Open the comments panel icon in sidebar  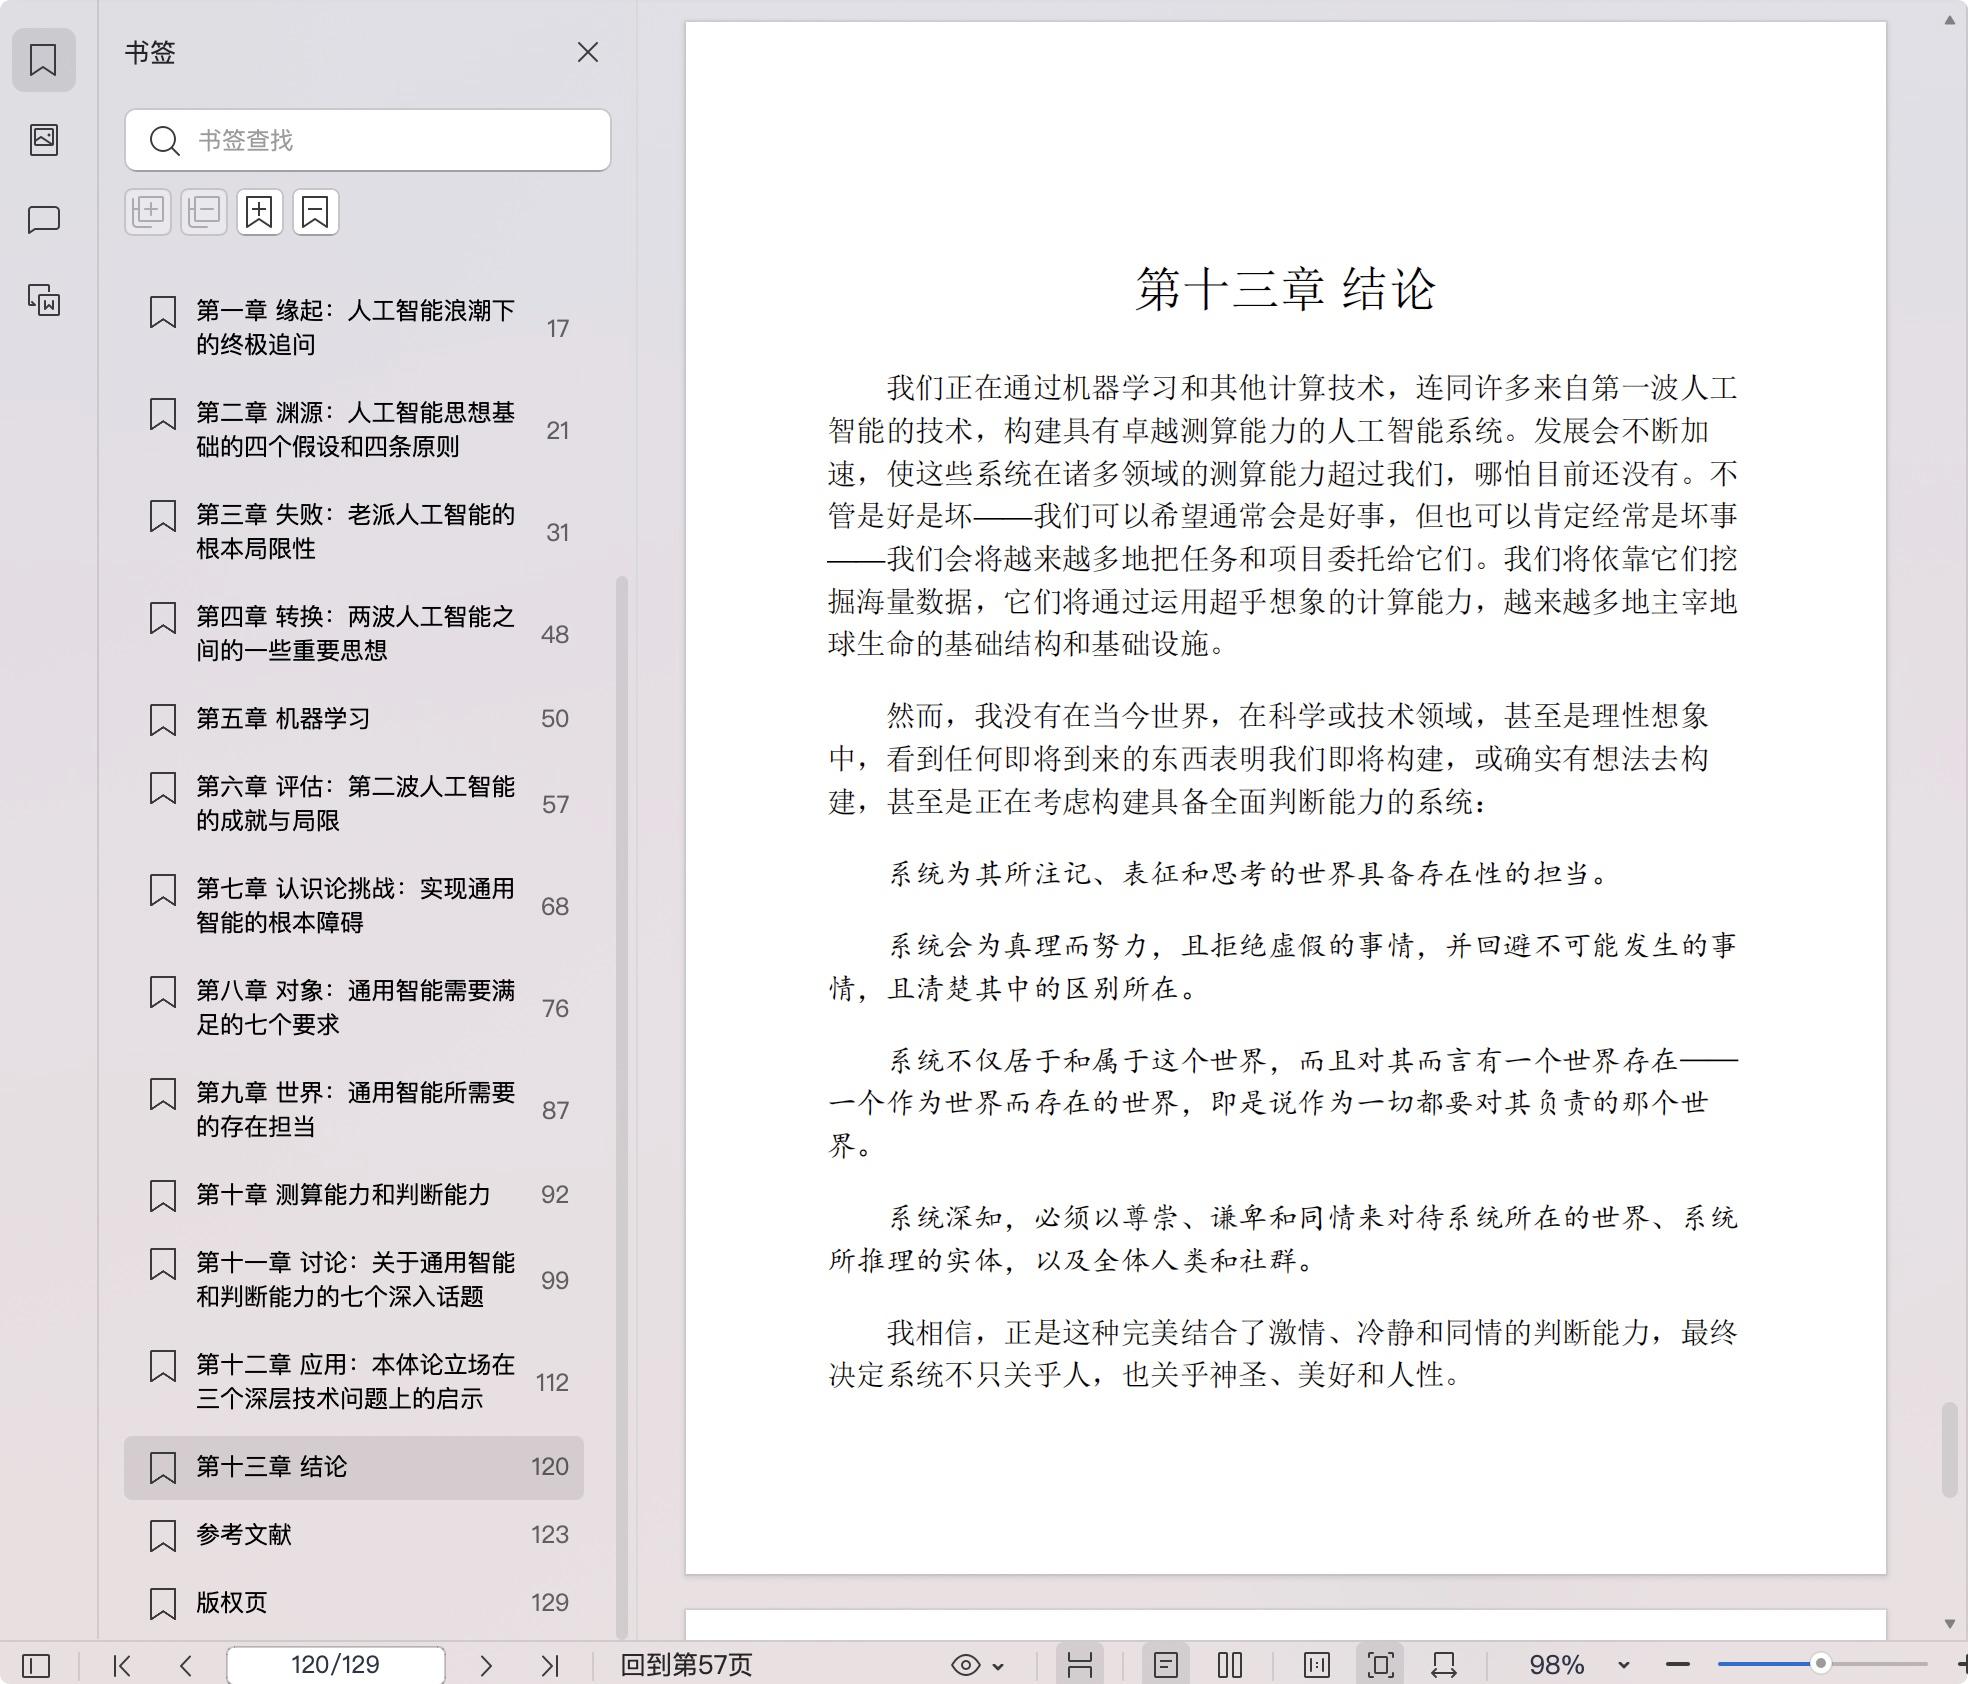[x=43, y=220]
